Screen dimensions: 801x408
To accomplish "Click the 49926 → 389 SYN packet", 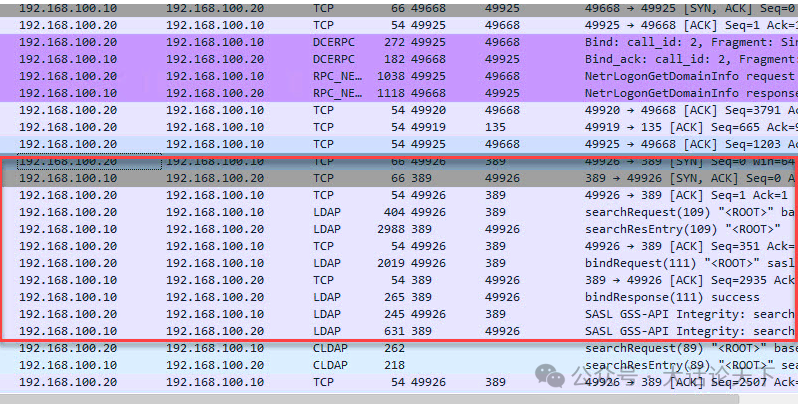I will [x=400, y=161].
